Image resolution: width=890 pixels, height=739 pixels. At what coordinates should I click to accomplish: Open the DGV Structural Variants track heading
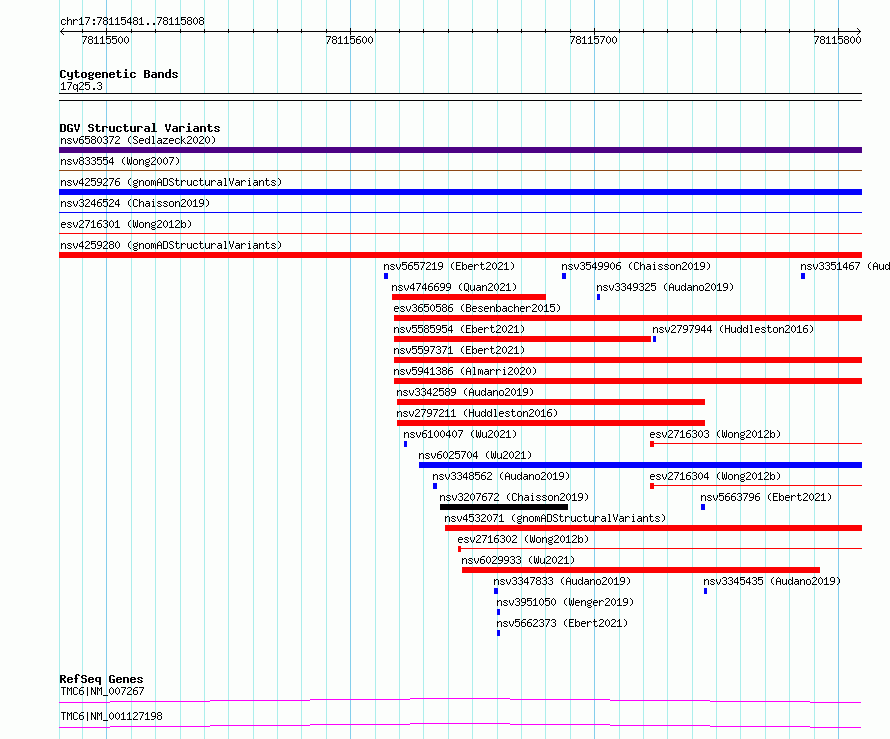[140, 128]
